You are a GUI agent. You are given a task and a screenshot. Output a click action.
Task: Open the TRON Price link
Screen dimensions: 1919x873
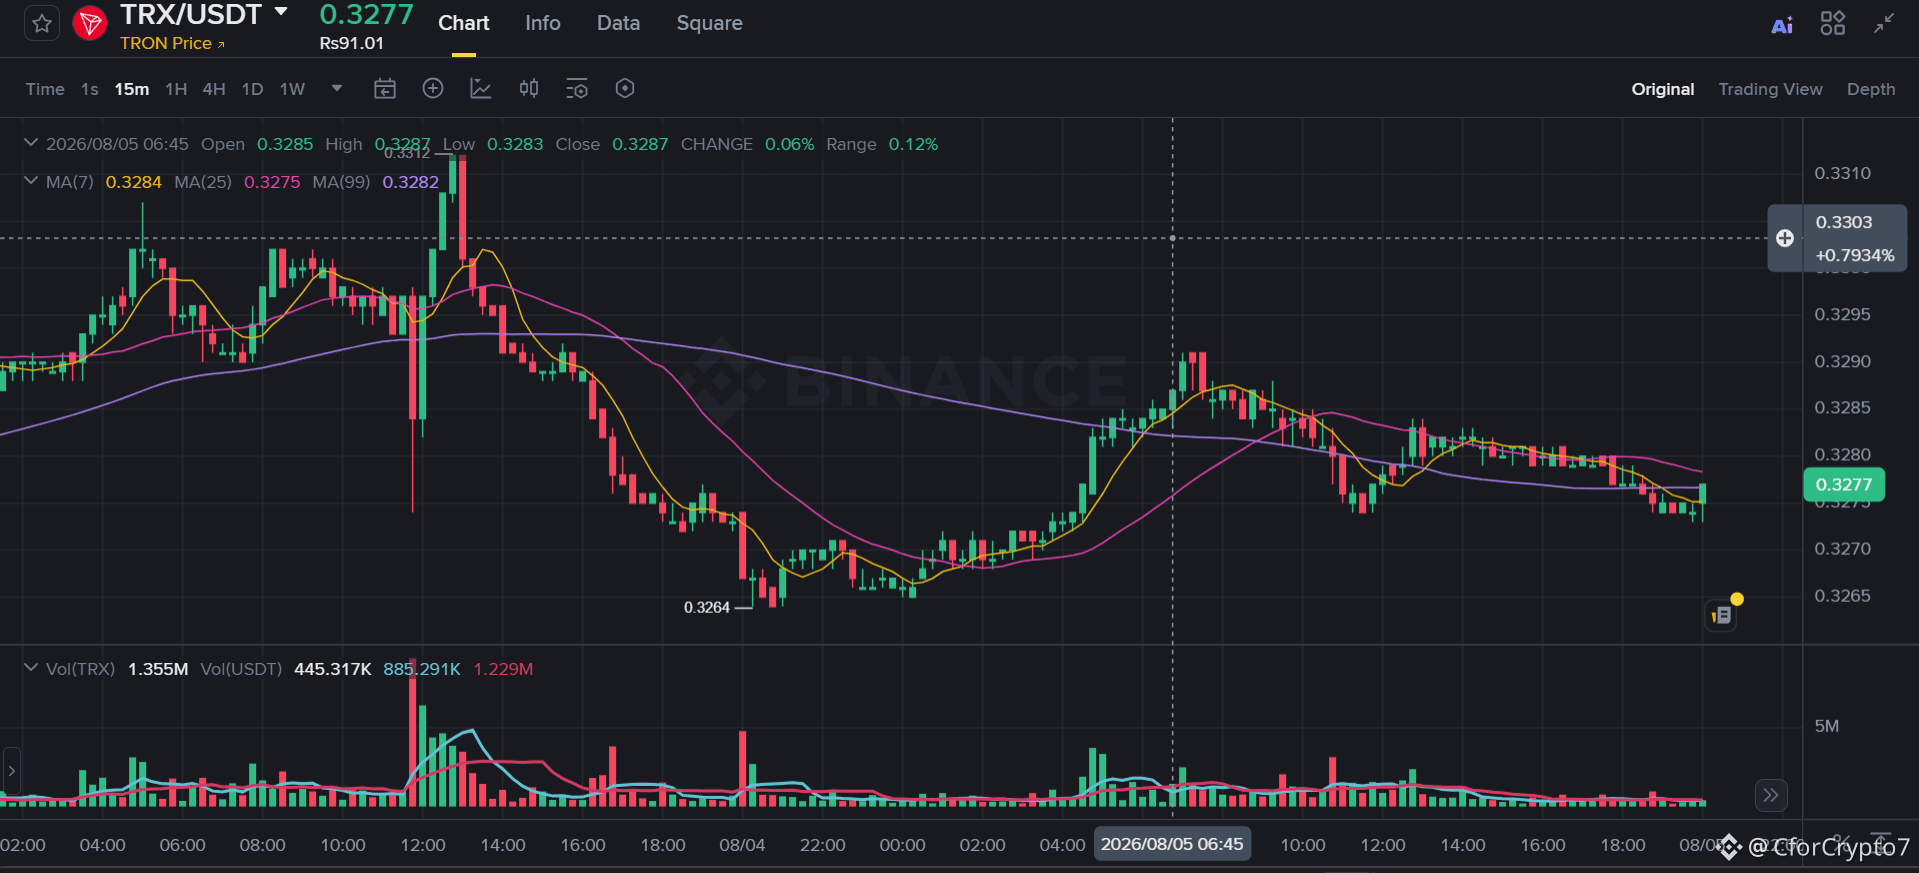pos(172,43)
